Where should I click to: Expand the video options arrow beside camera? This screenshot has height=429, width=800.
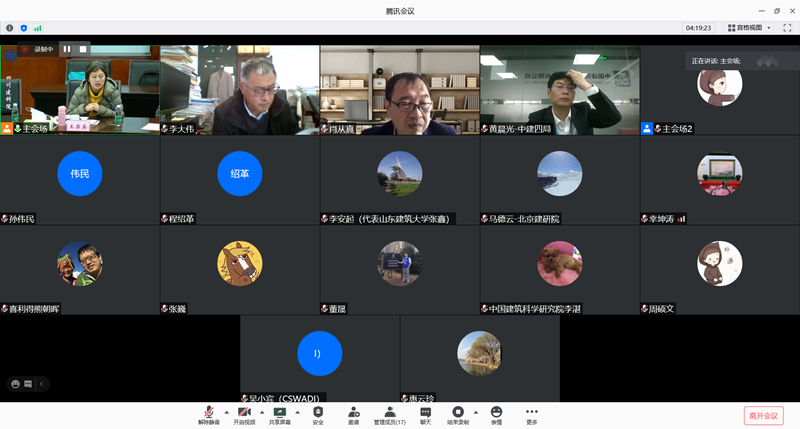pyautogui.click(x=261, y=411)
